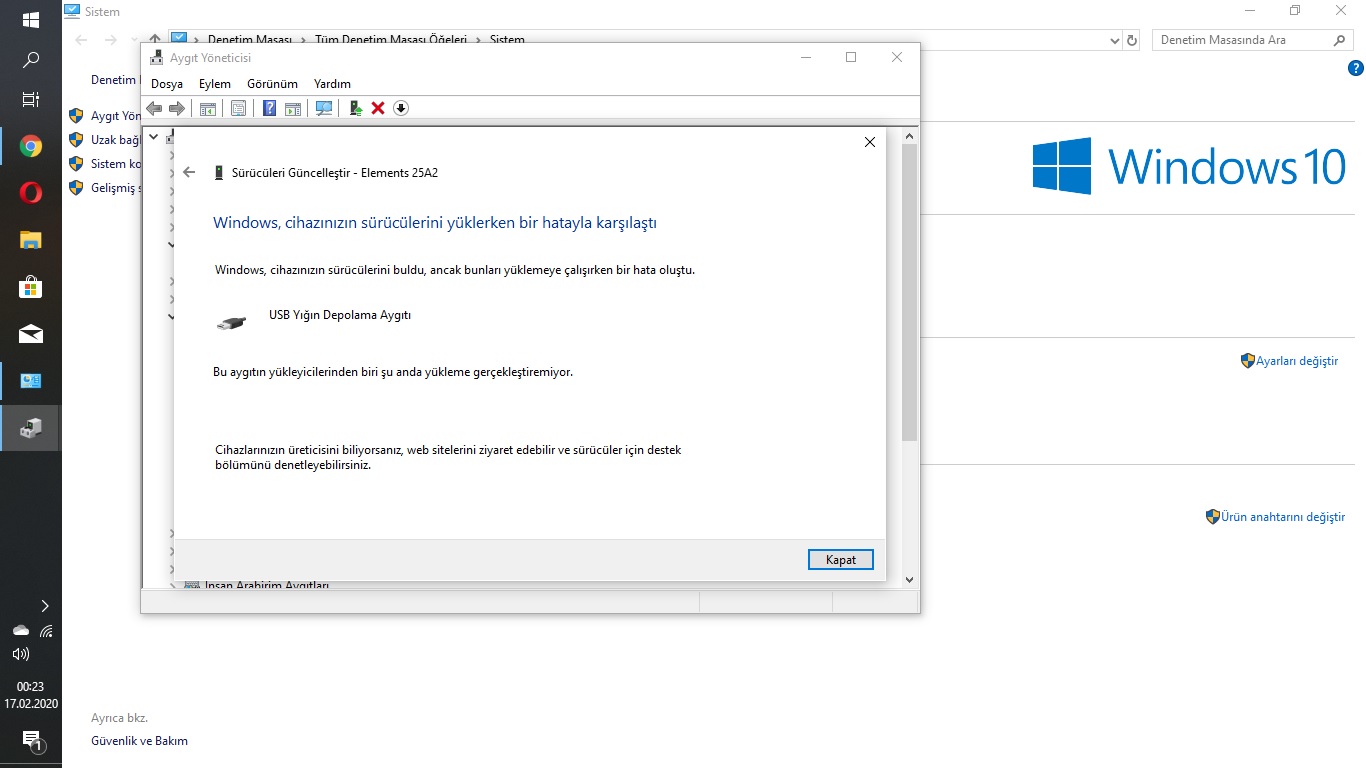
Task: Click the scroll up arrow in device list
Action: [x=909, y=135]
